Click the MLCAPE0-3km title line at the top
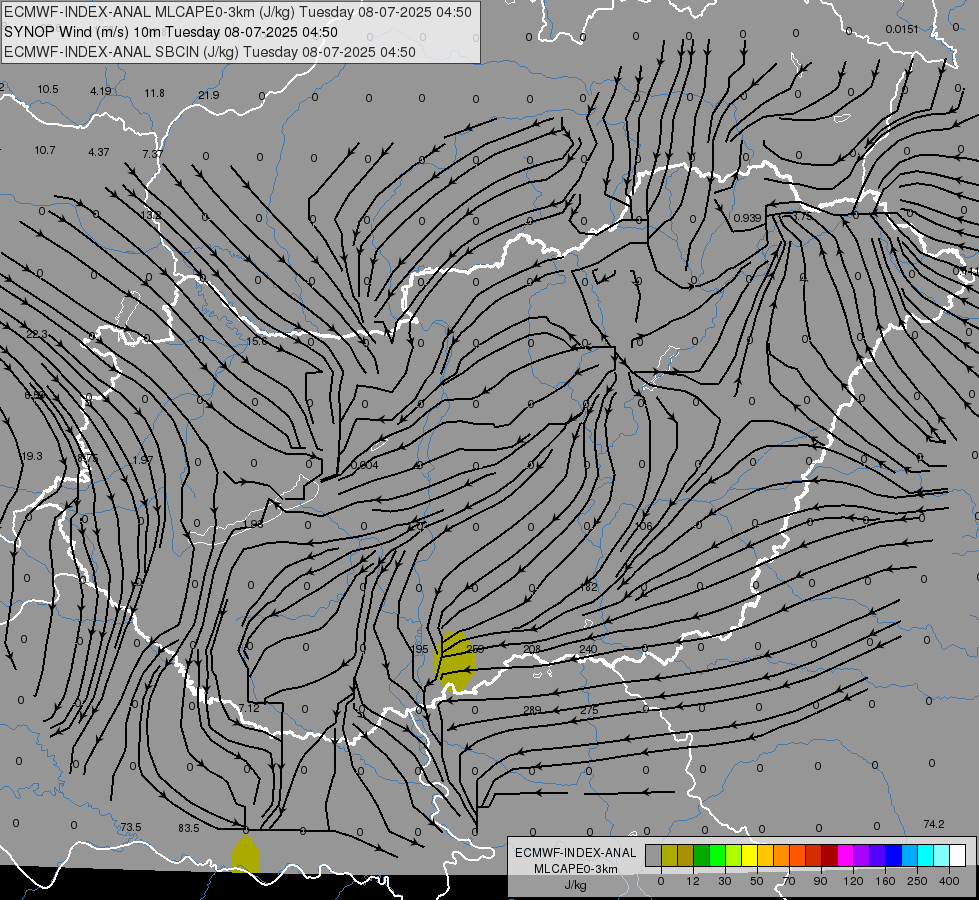This screenshot has height=900, width=979. pyautogui.click(x=238, y=12)
